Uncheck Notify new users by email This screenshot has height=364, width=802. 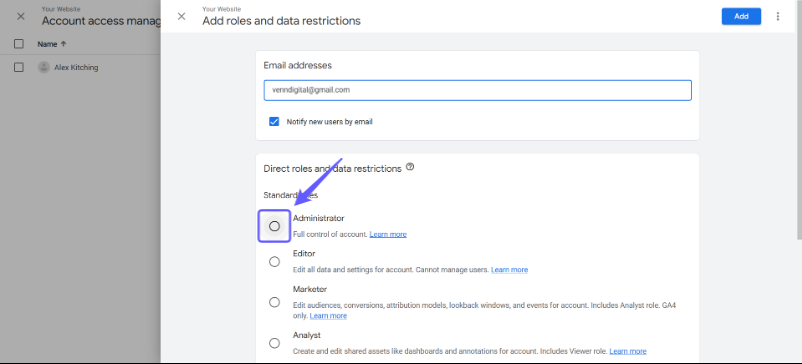coord(274,122)
